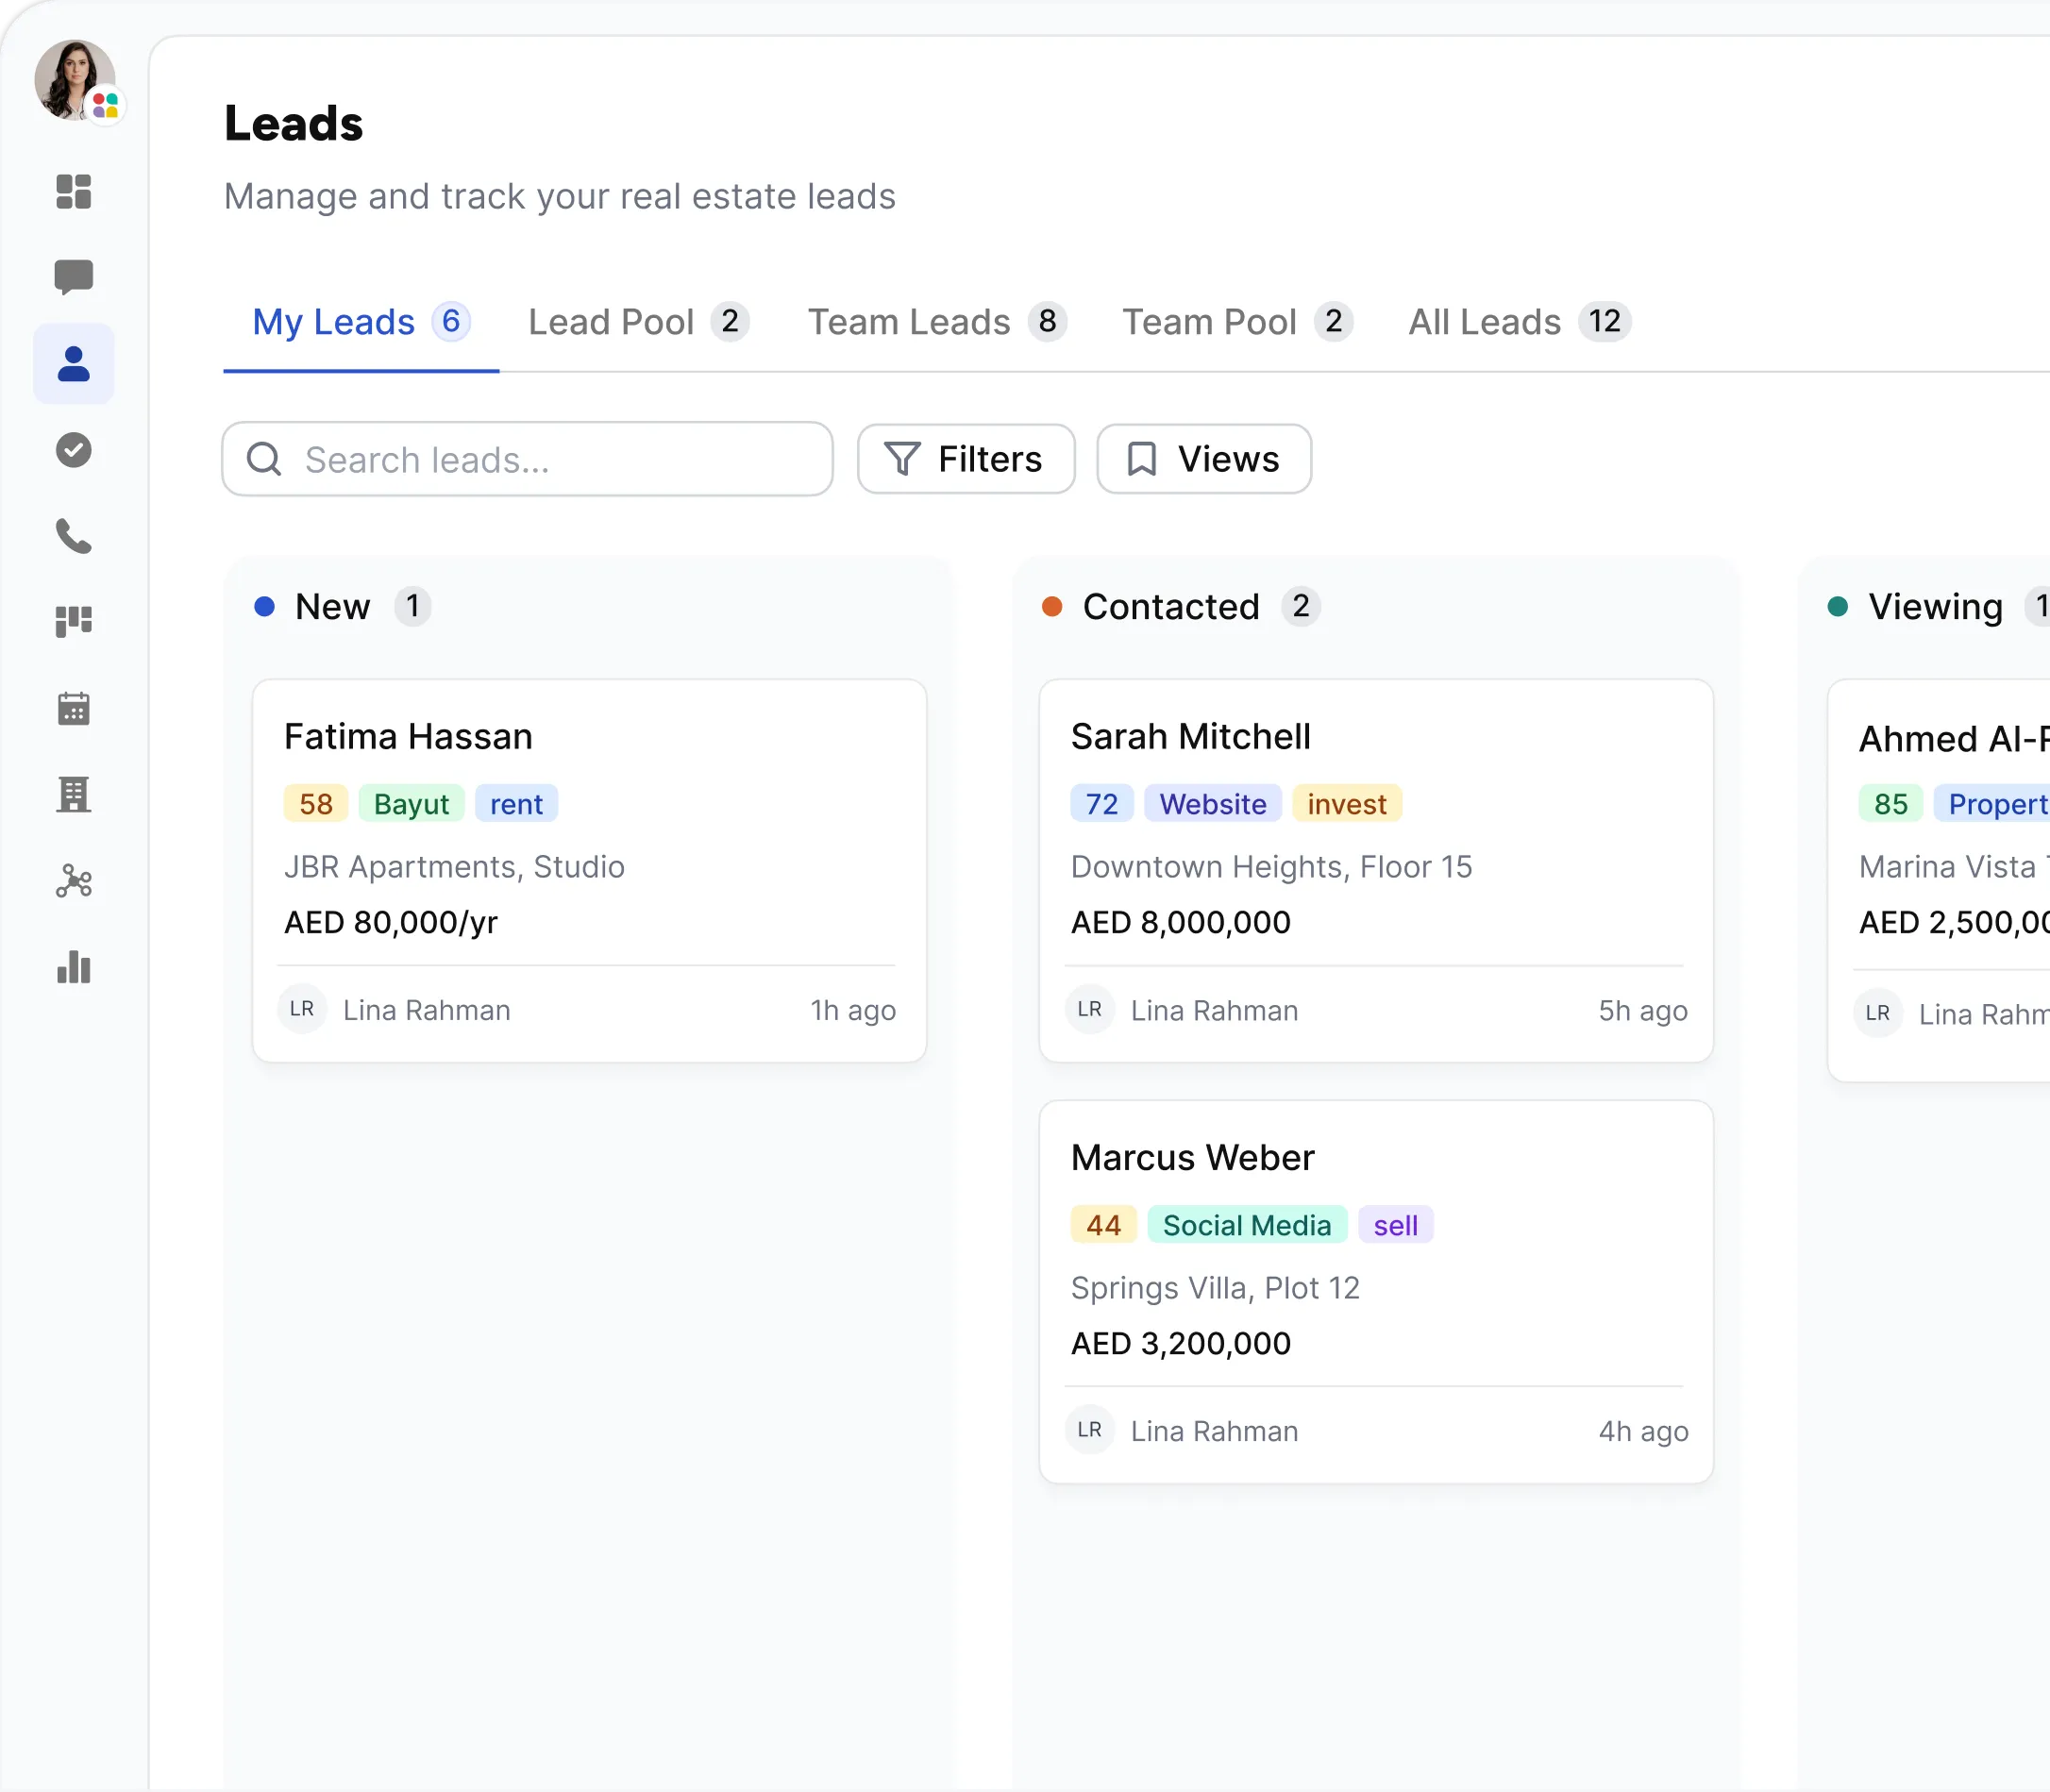The image size is (2050, 1792).
Task: Click the 44 score badge
Action: [x=1104, y=1224]
